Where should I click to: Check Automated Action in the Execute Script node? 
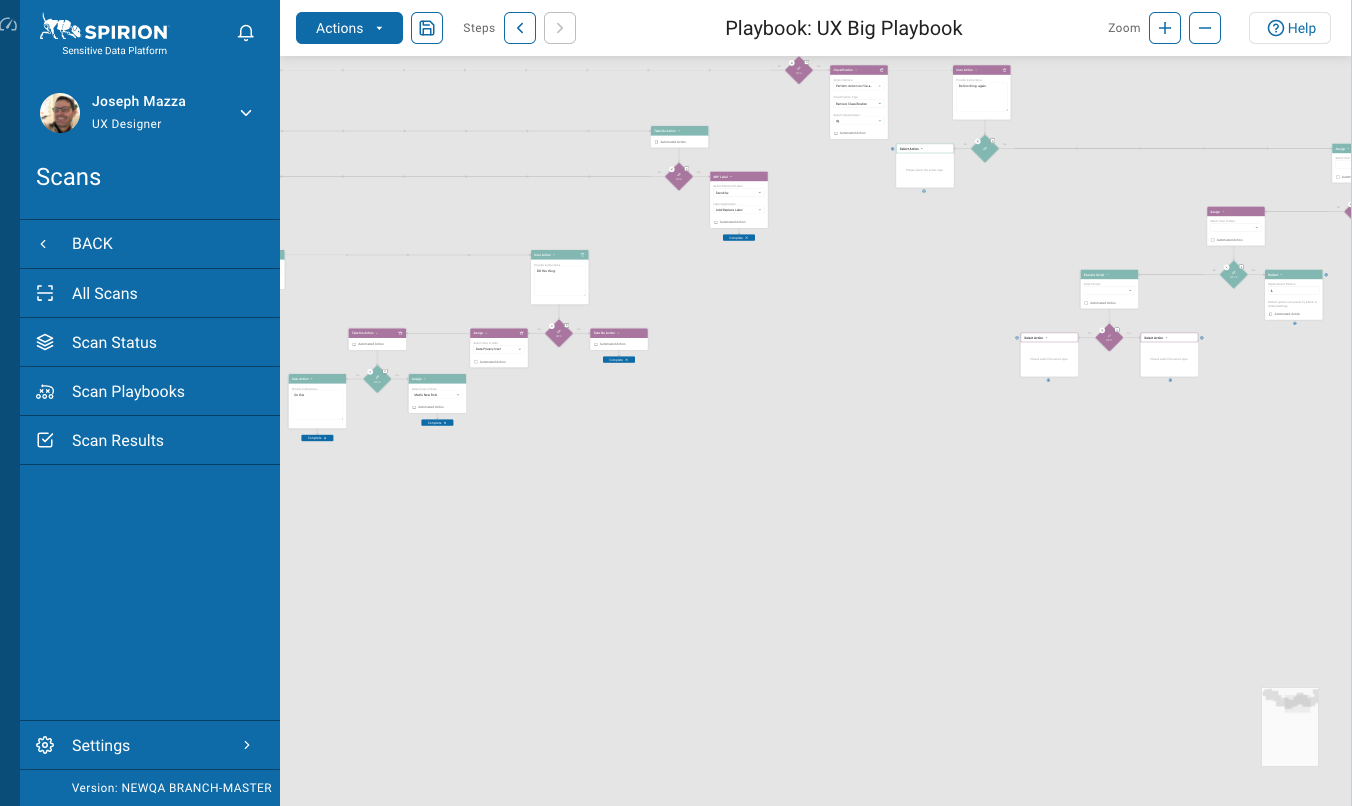(x=1086, y=303)
